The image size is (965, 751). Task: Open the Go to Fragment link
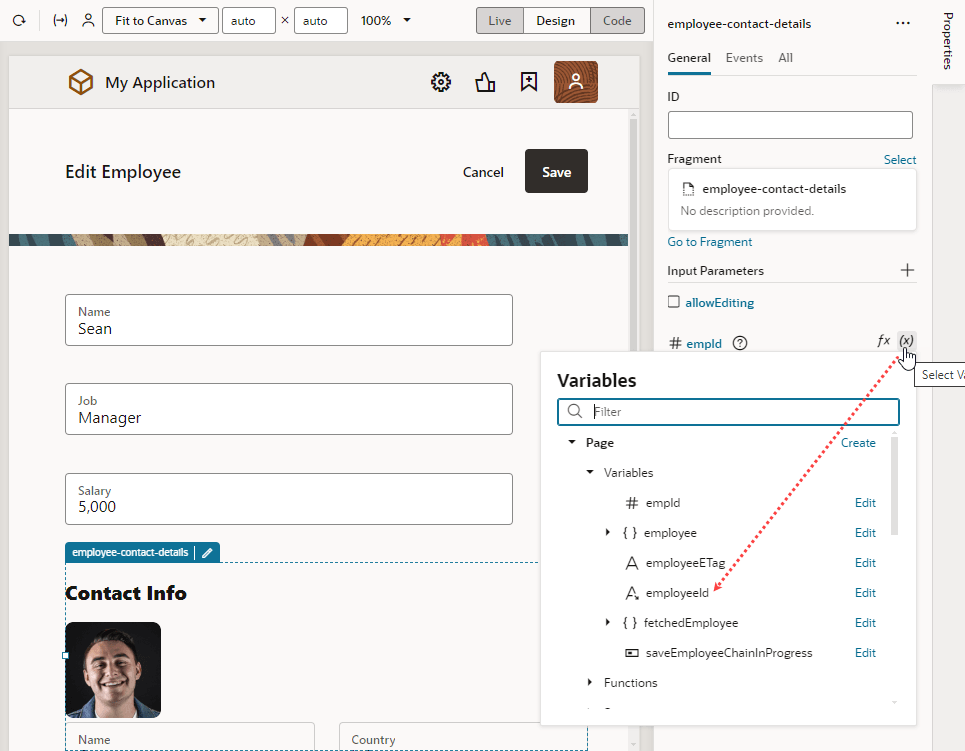click(x=709, y=241)
